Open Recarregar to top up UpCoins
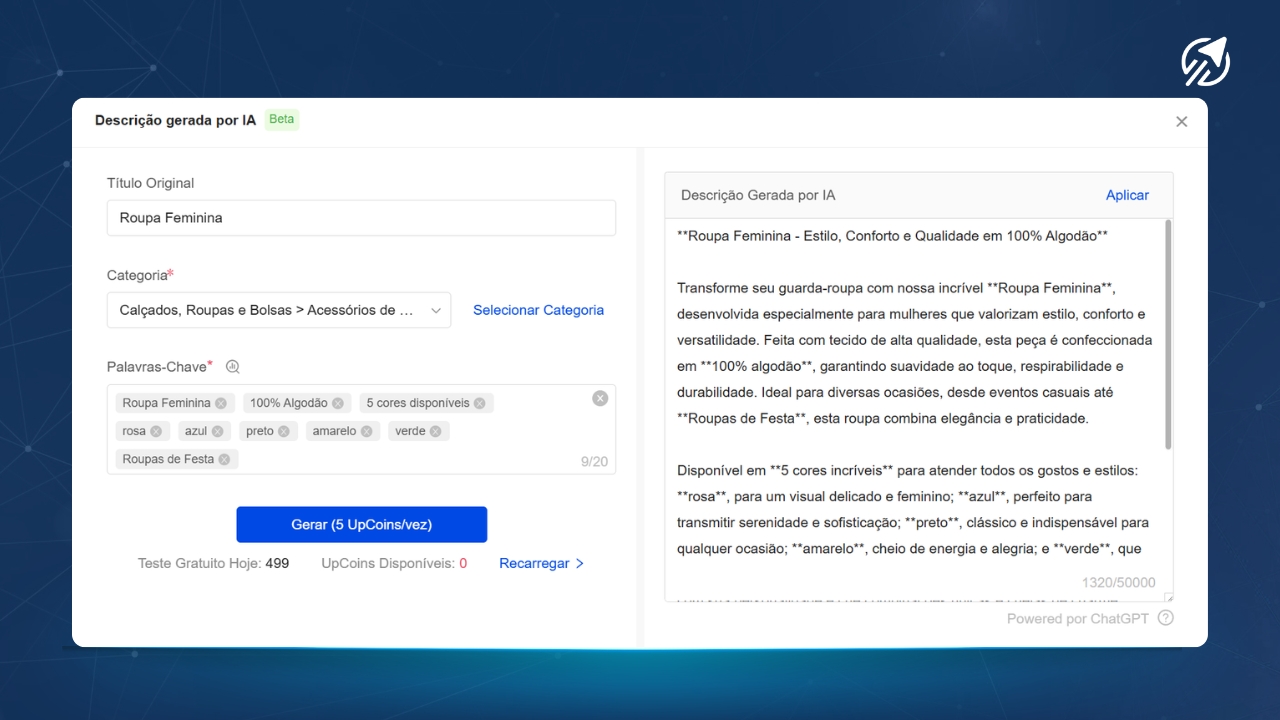1280x720 pixels. coord(541,563)
